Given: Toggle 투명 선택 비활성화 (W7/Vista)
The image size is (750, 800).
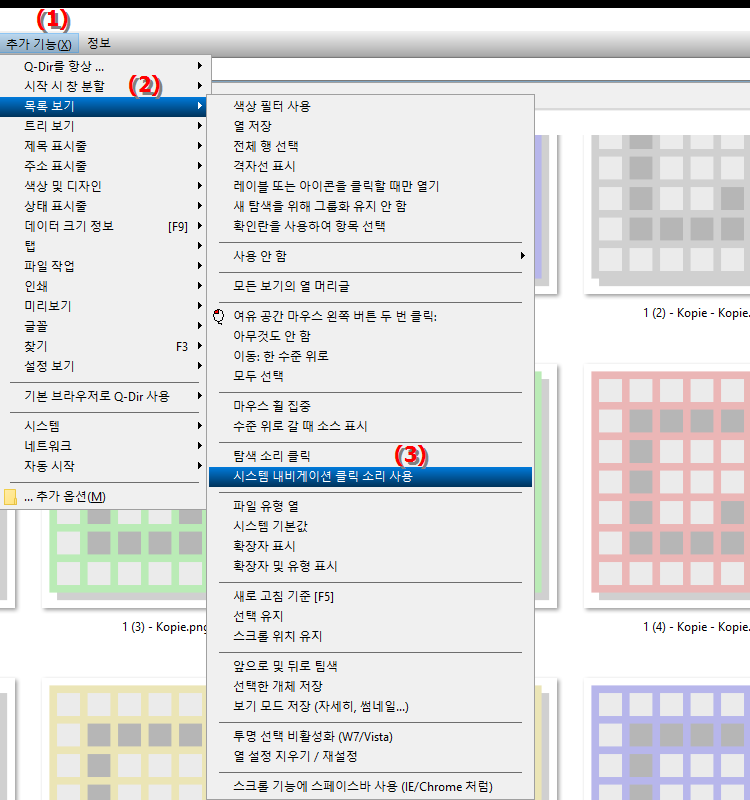Looking at the screenshot, I should (370, 736).
